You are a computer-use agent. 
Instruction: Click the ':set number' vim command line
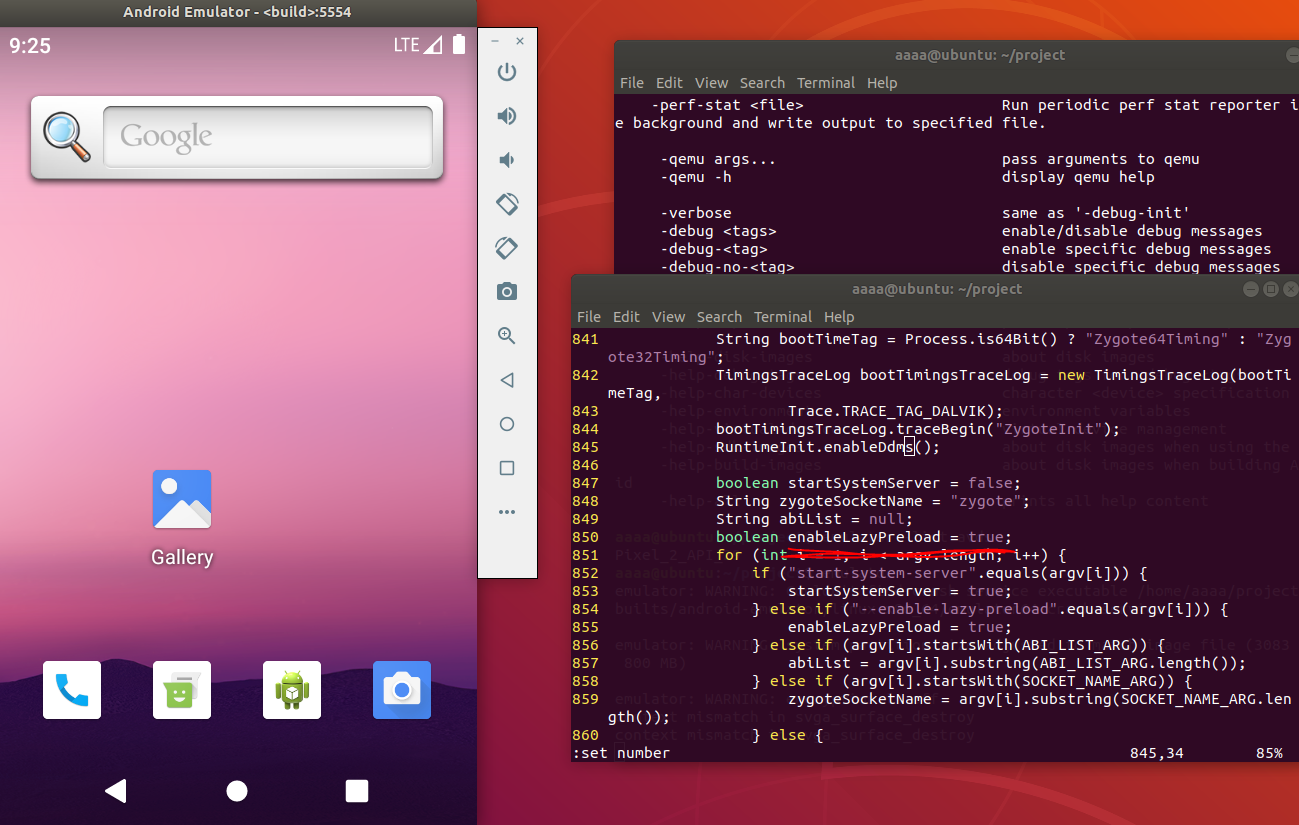(x=621, y=753)
